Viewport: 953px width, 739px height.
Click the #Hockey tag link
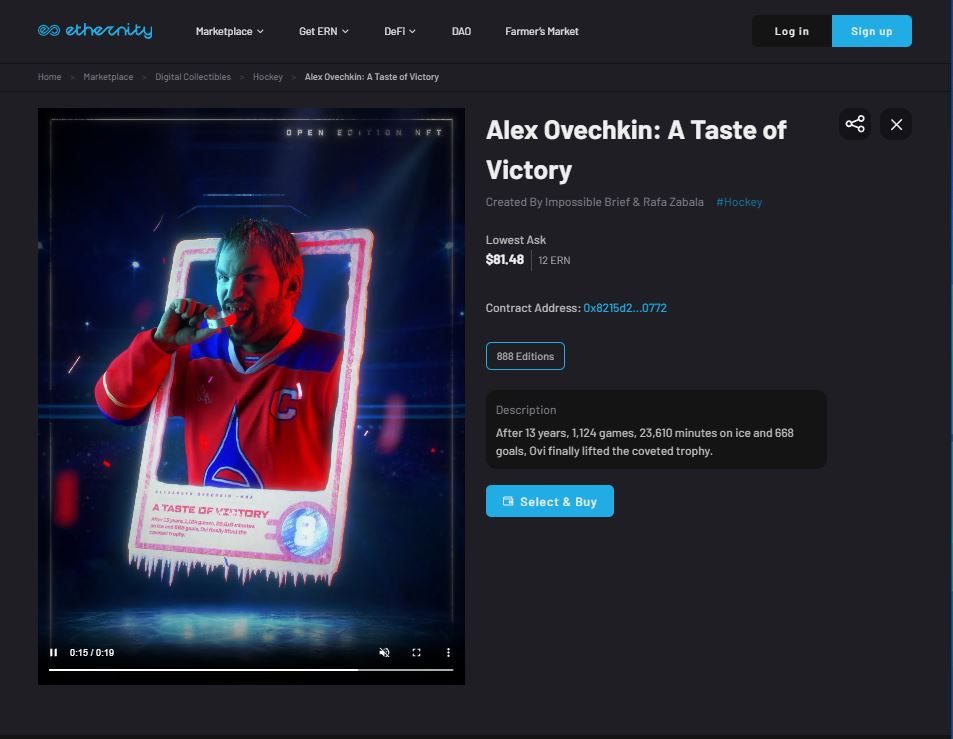click(x=738, y=202)
